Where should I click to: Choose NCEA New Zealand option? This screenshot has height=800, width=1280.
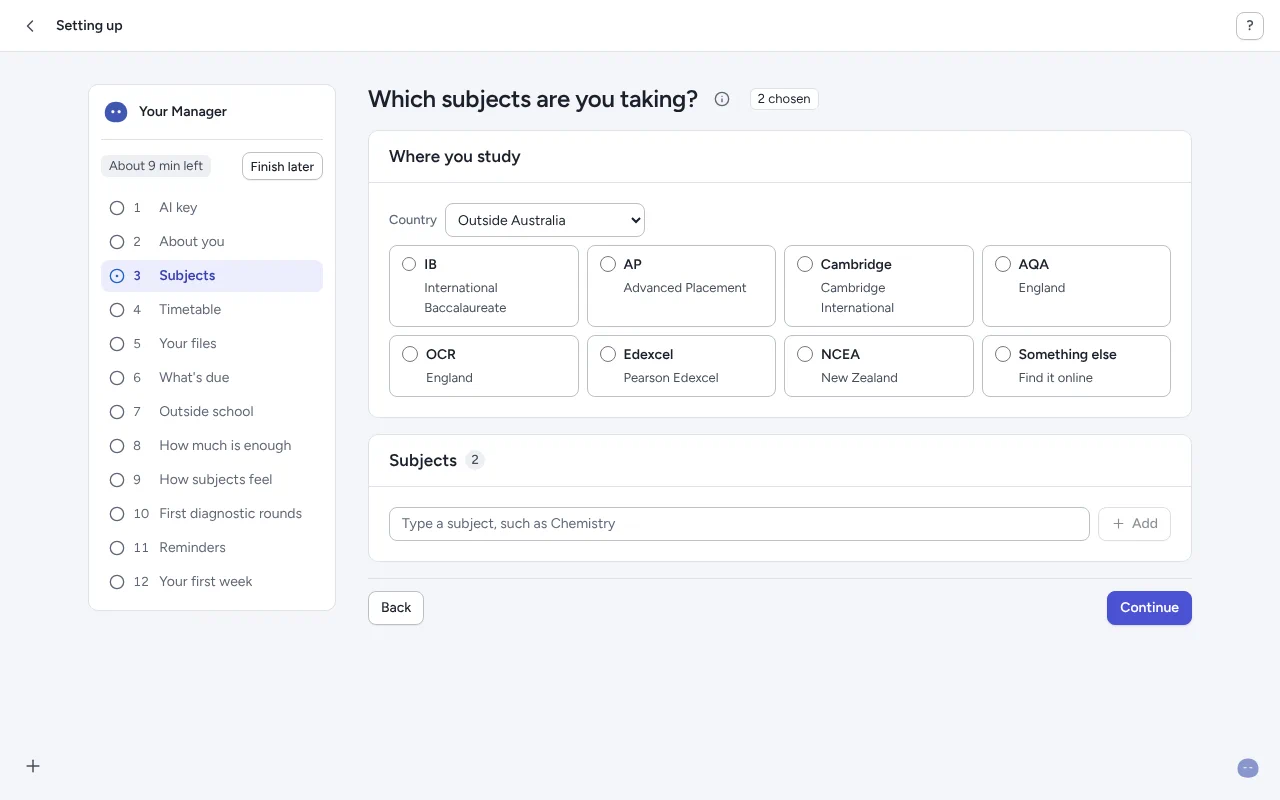[x=879, y=366]
